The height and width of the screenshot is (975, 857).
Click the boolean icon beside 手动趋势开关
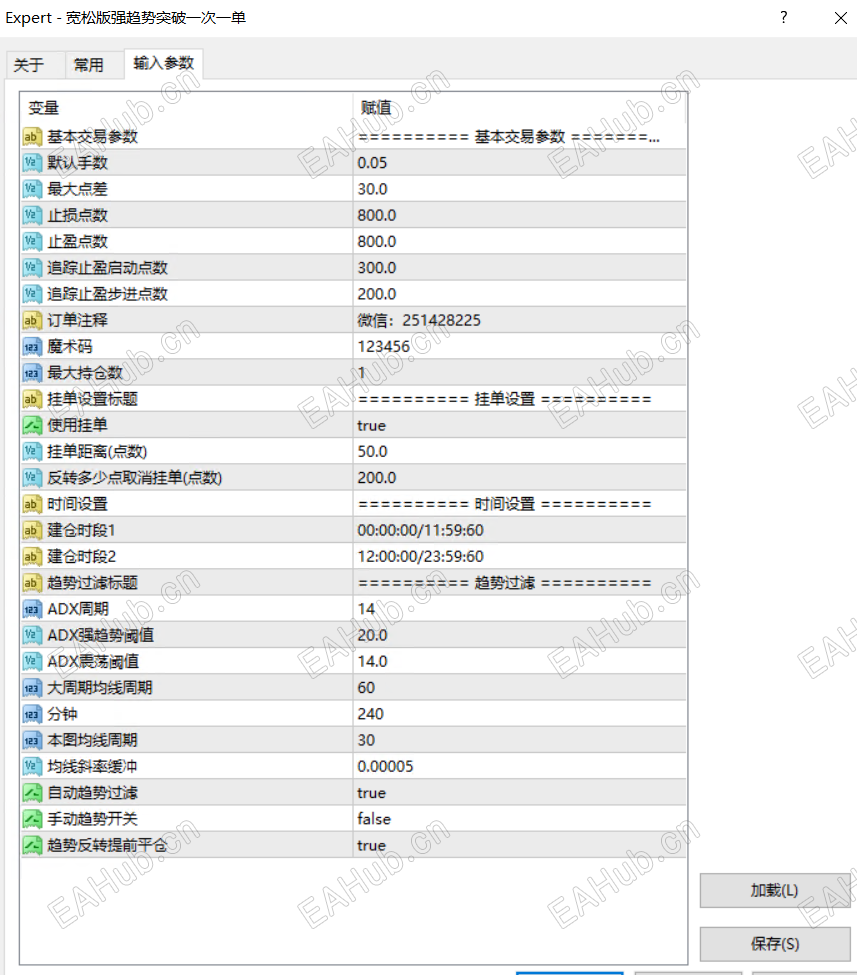(31, 819)
